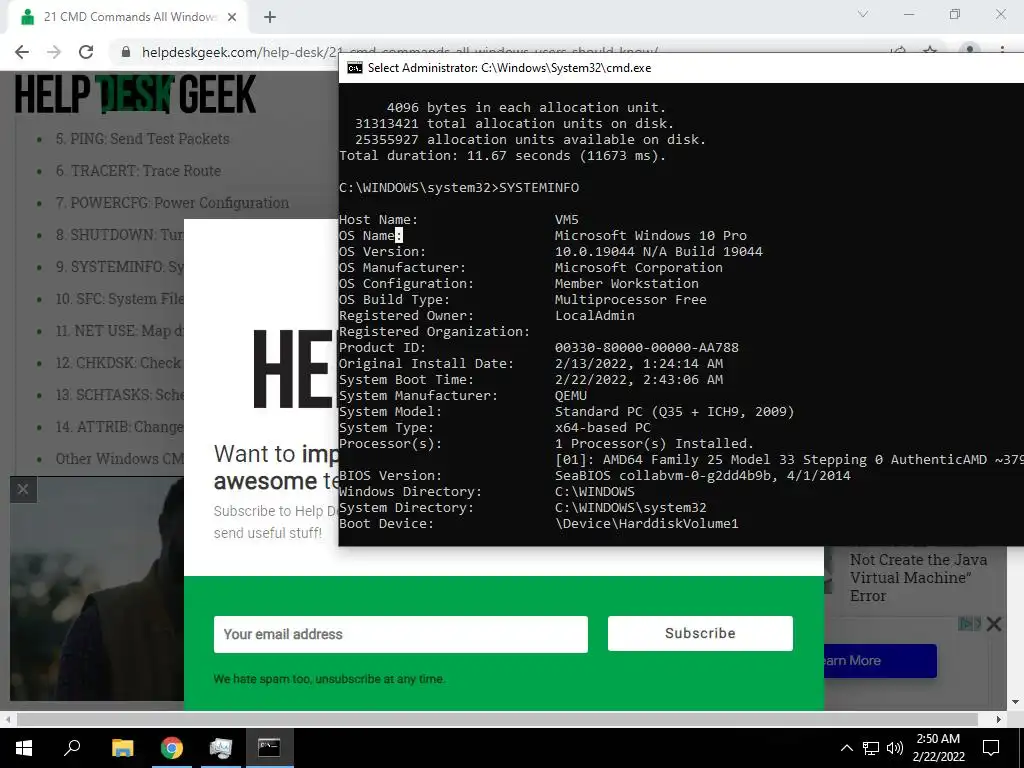
Task: Close the video ad overlay X
Action: pyautogui.click(x=23, y=489)
